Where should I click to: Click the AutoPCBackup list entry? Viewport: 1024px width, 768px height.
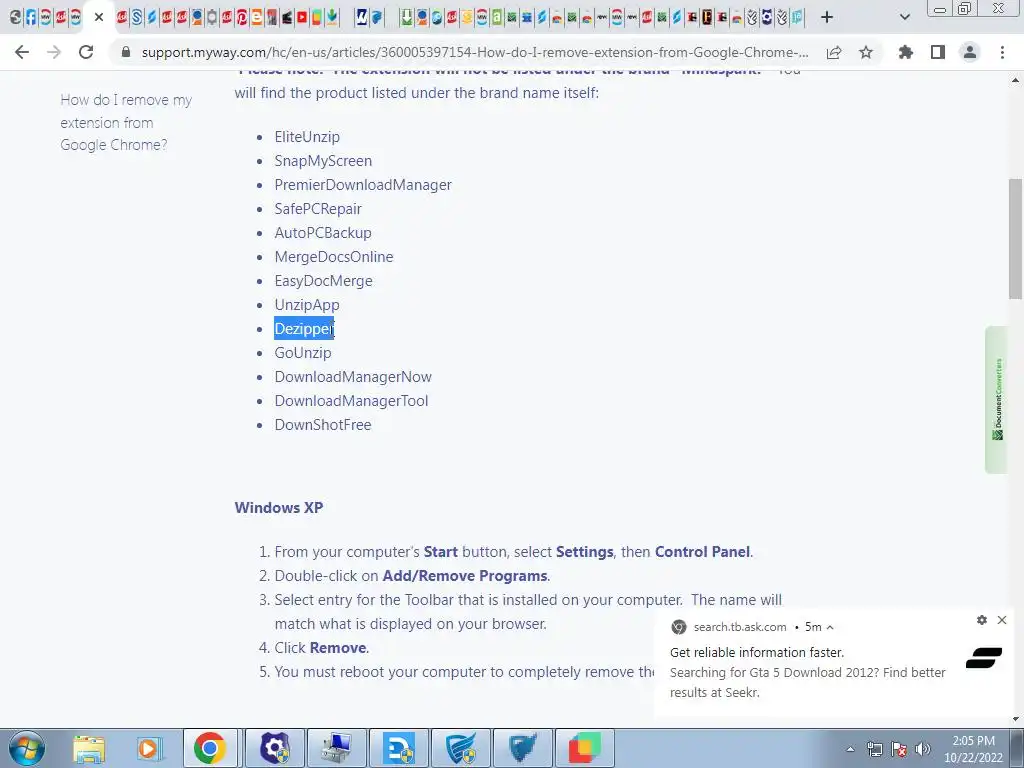tap(323, 233)
